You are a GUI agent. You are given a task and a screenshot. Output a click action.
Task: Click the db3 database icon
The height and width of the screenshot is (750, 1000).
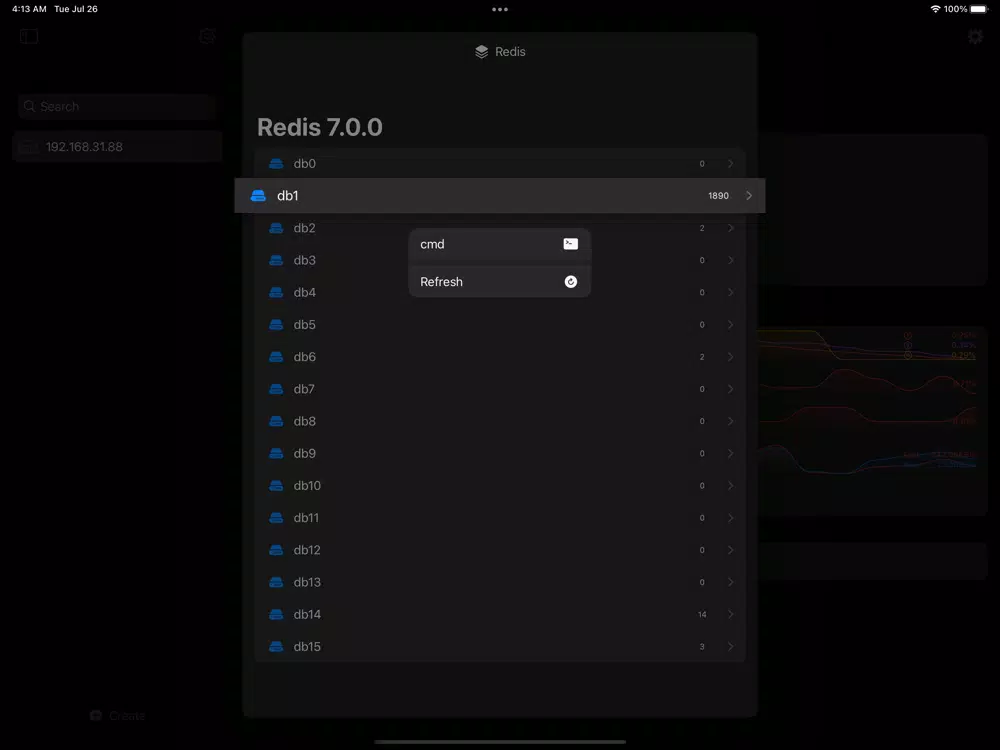[276, 260]
